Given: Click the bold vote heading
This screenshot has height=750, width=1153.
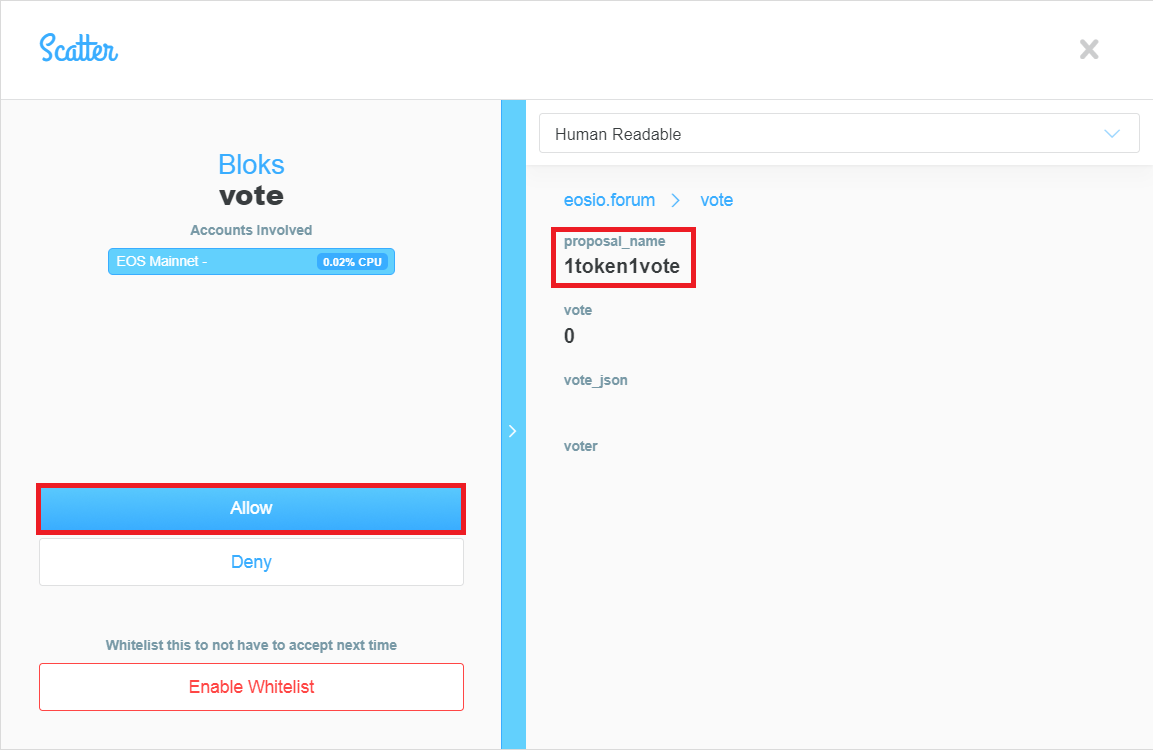Looking at the screenshot, I should coord(251,196).
